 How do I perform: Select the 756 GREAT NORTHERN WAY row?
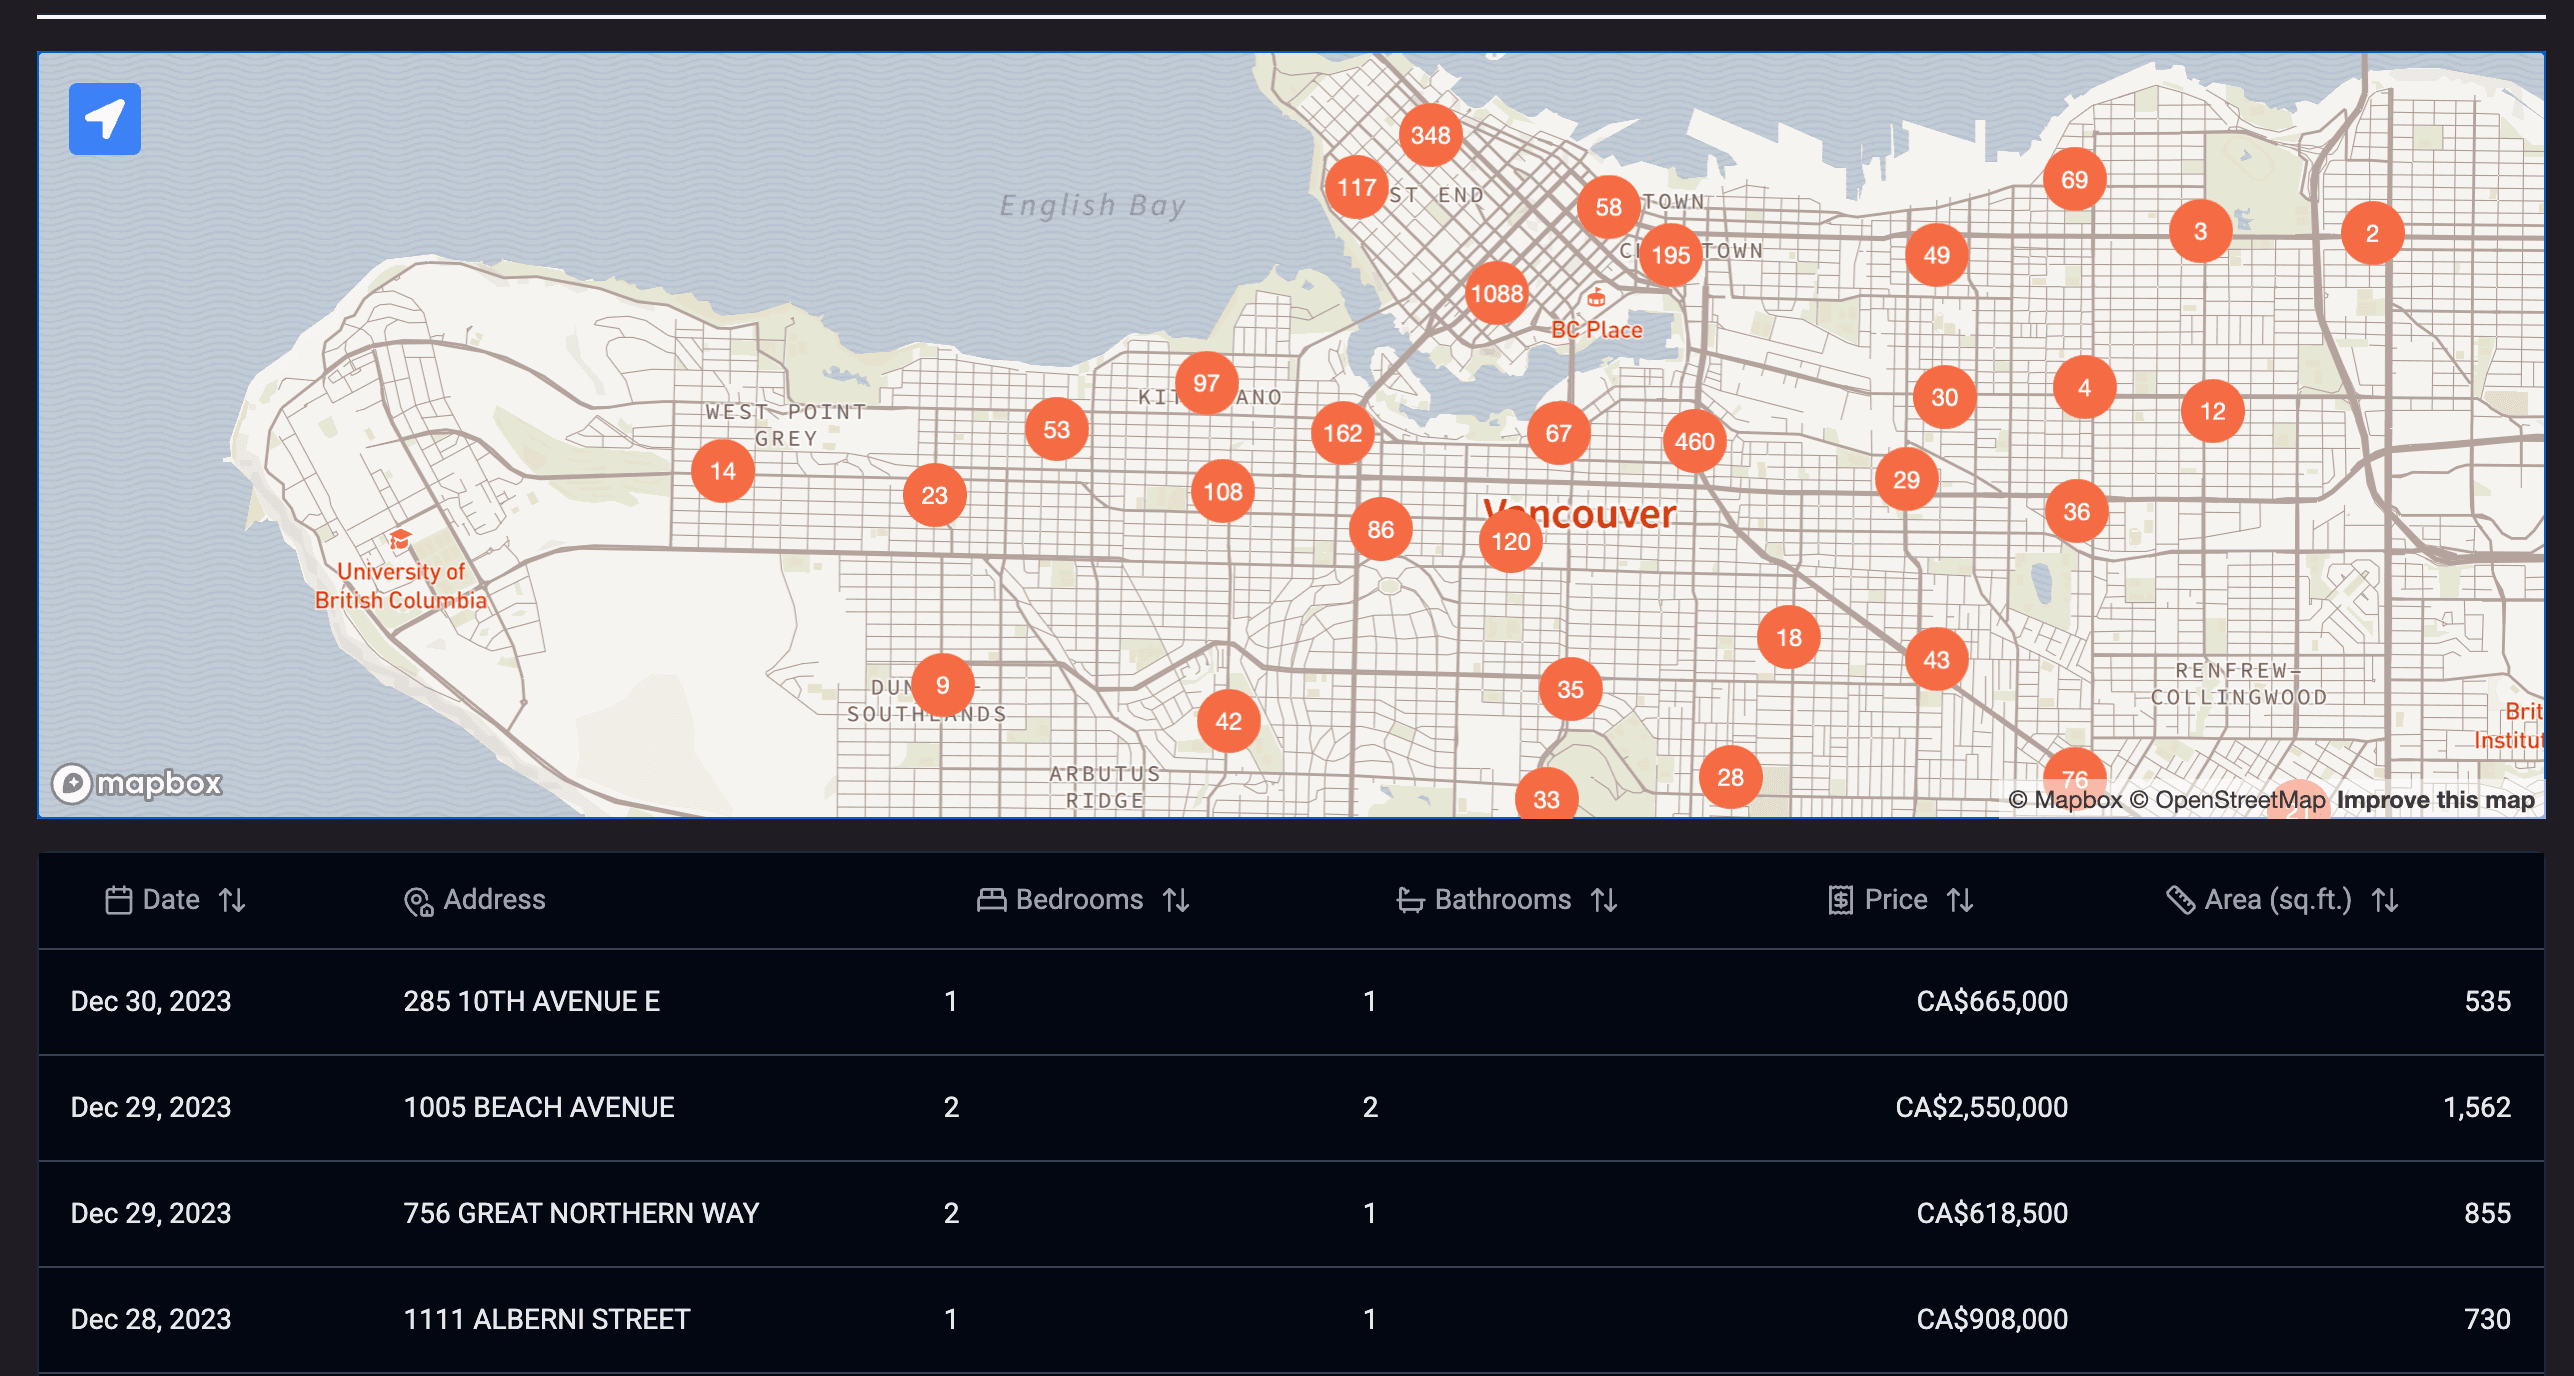[1291, 1214]
